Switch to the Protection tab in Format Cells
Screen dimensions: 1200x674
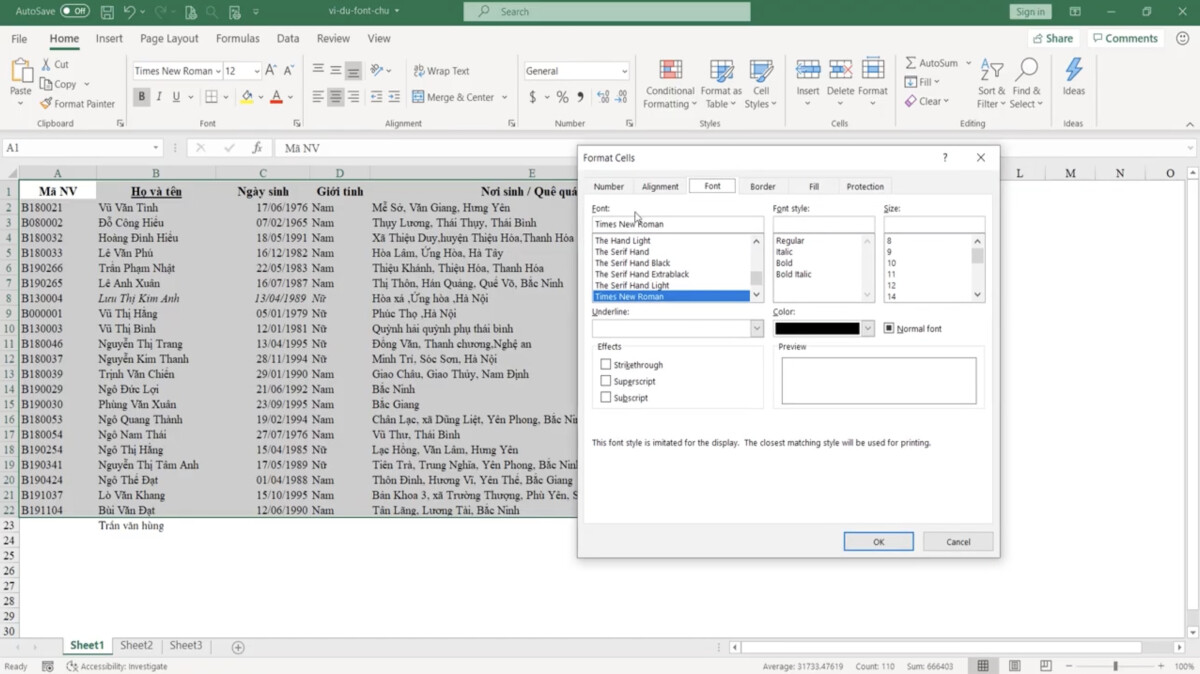[865, 187]
